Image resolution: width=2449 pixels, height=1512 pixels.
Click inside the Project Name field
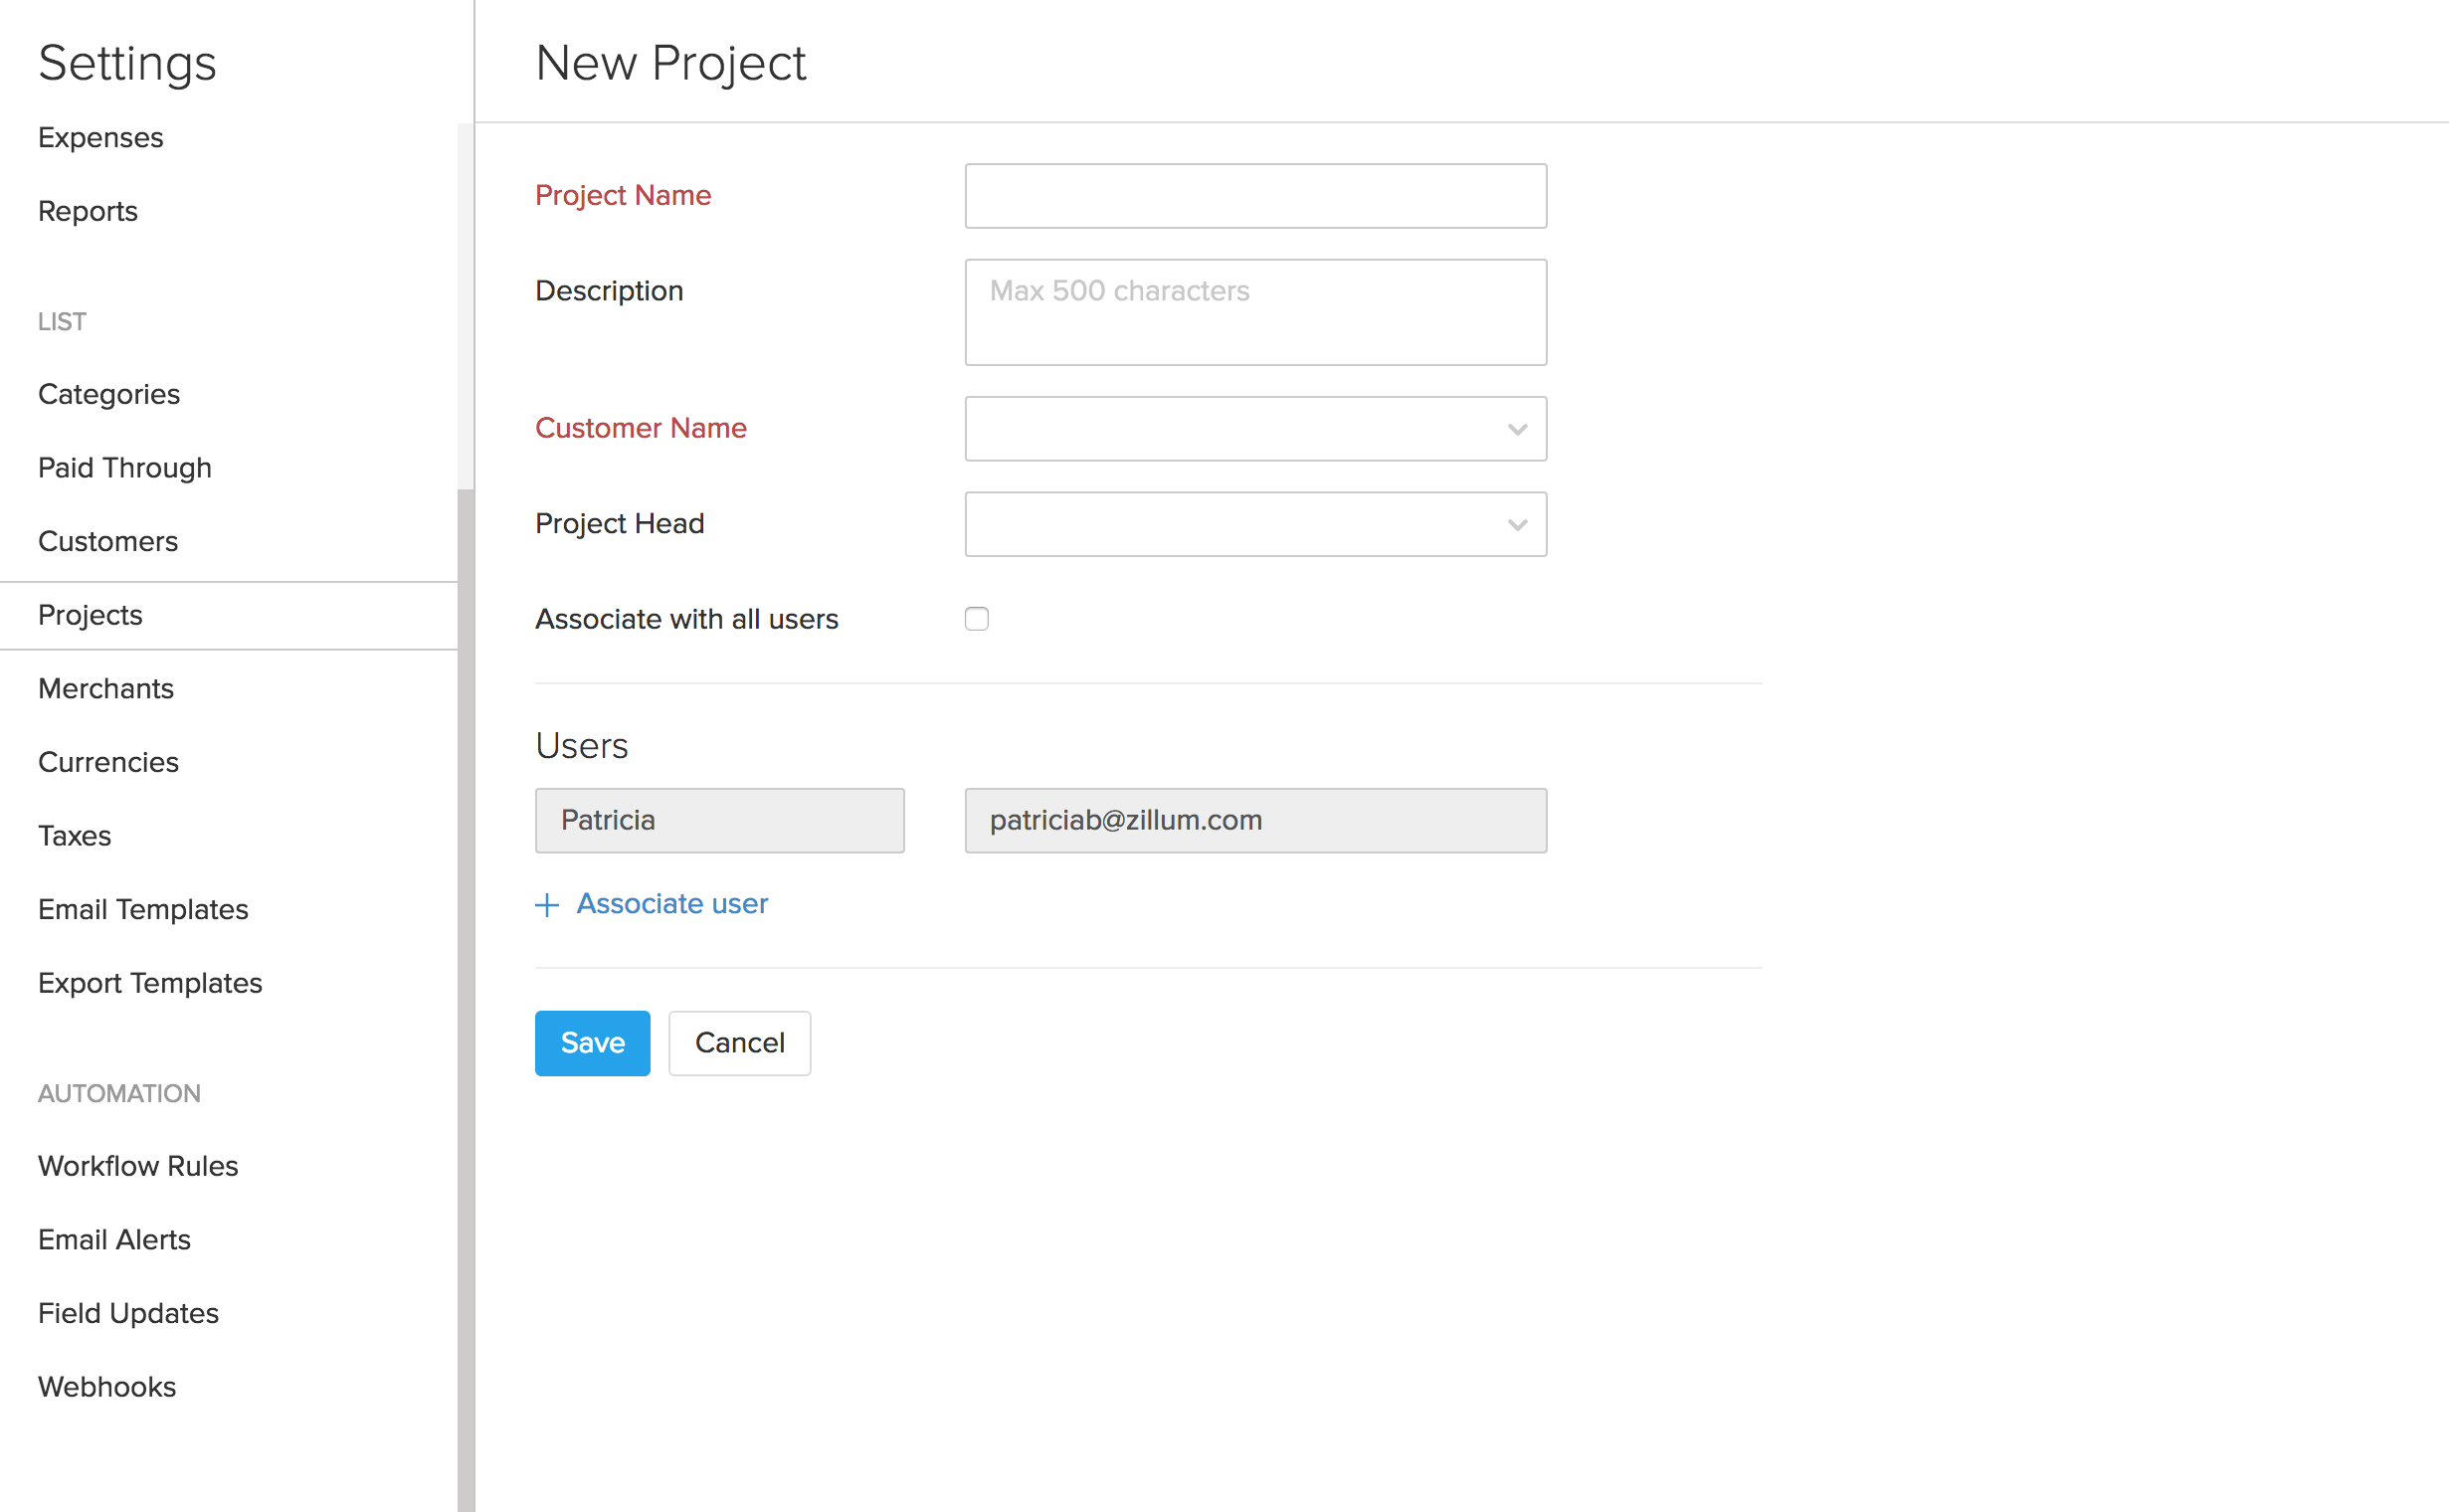1255,195
